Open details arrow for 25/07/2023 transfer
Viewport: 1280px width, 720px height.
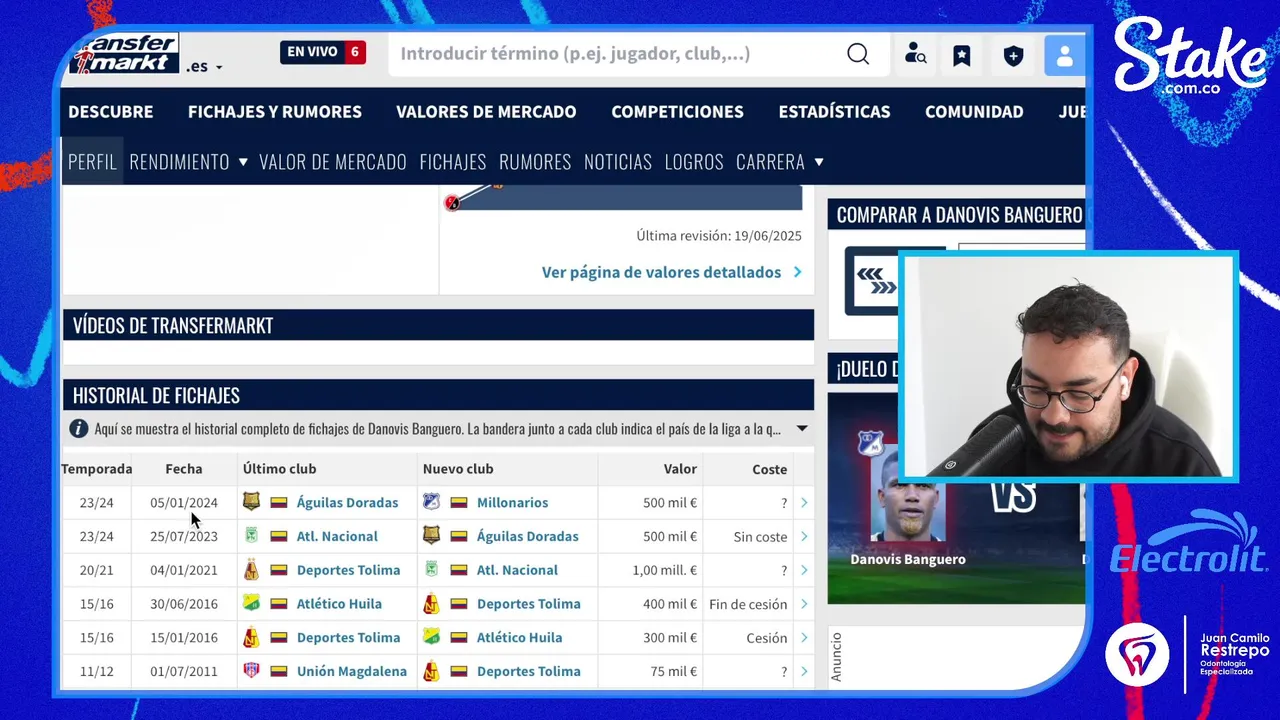tap(804, 537)
